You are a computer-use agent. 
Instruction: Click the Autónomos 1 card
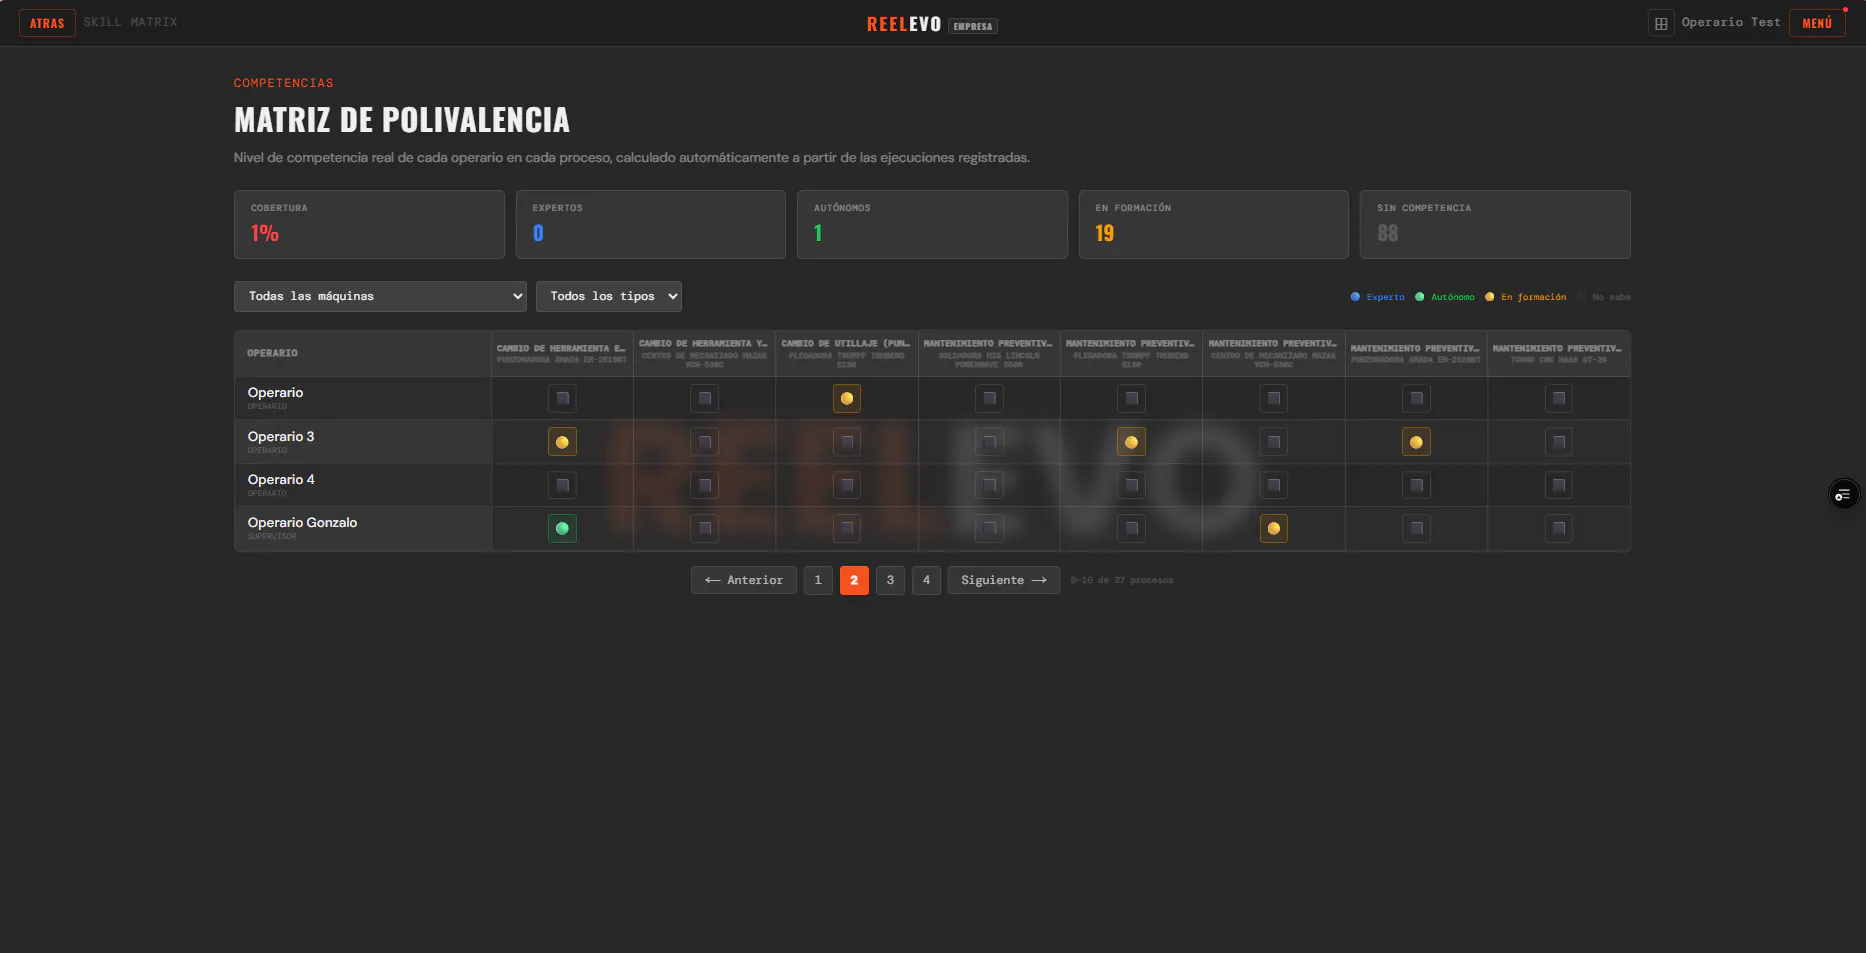(x=932, y=225)
